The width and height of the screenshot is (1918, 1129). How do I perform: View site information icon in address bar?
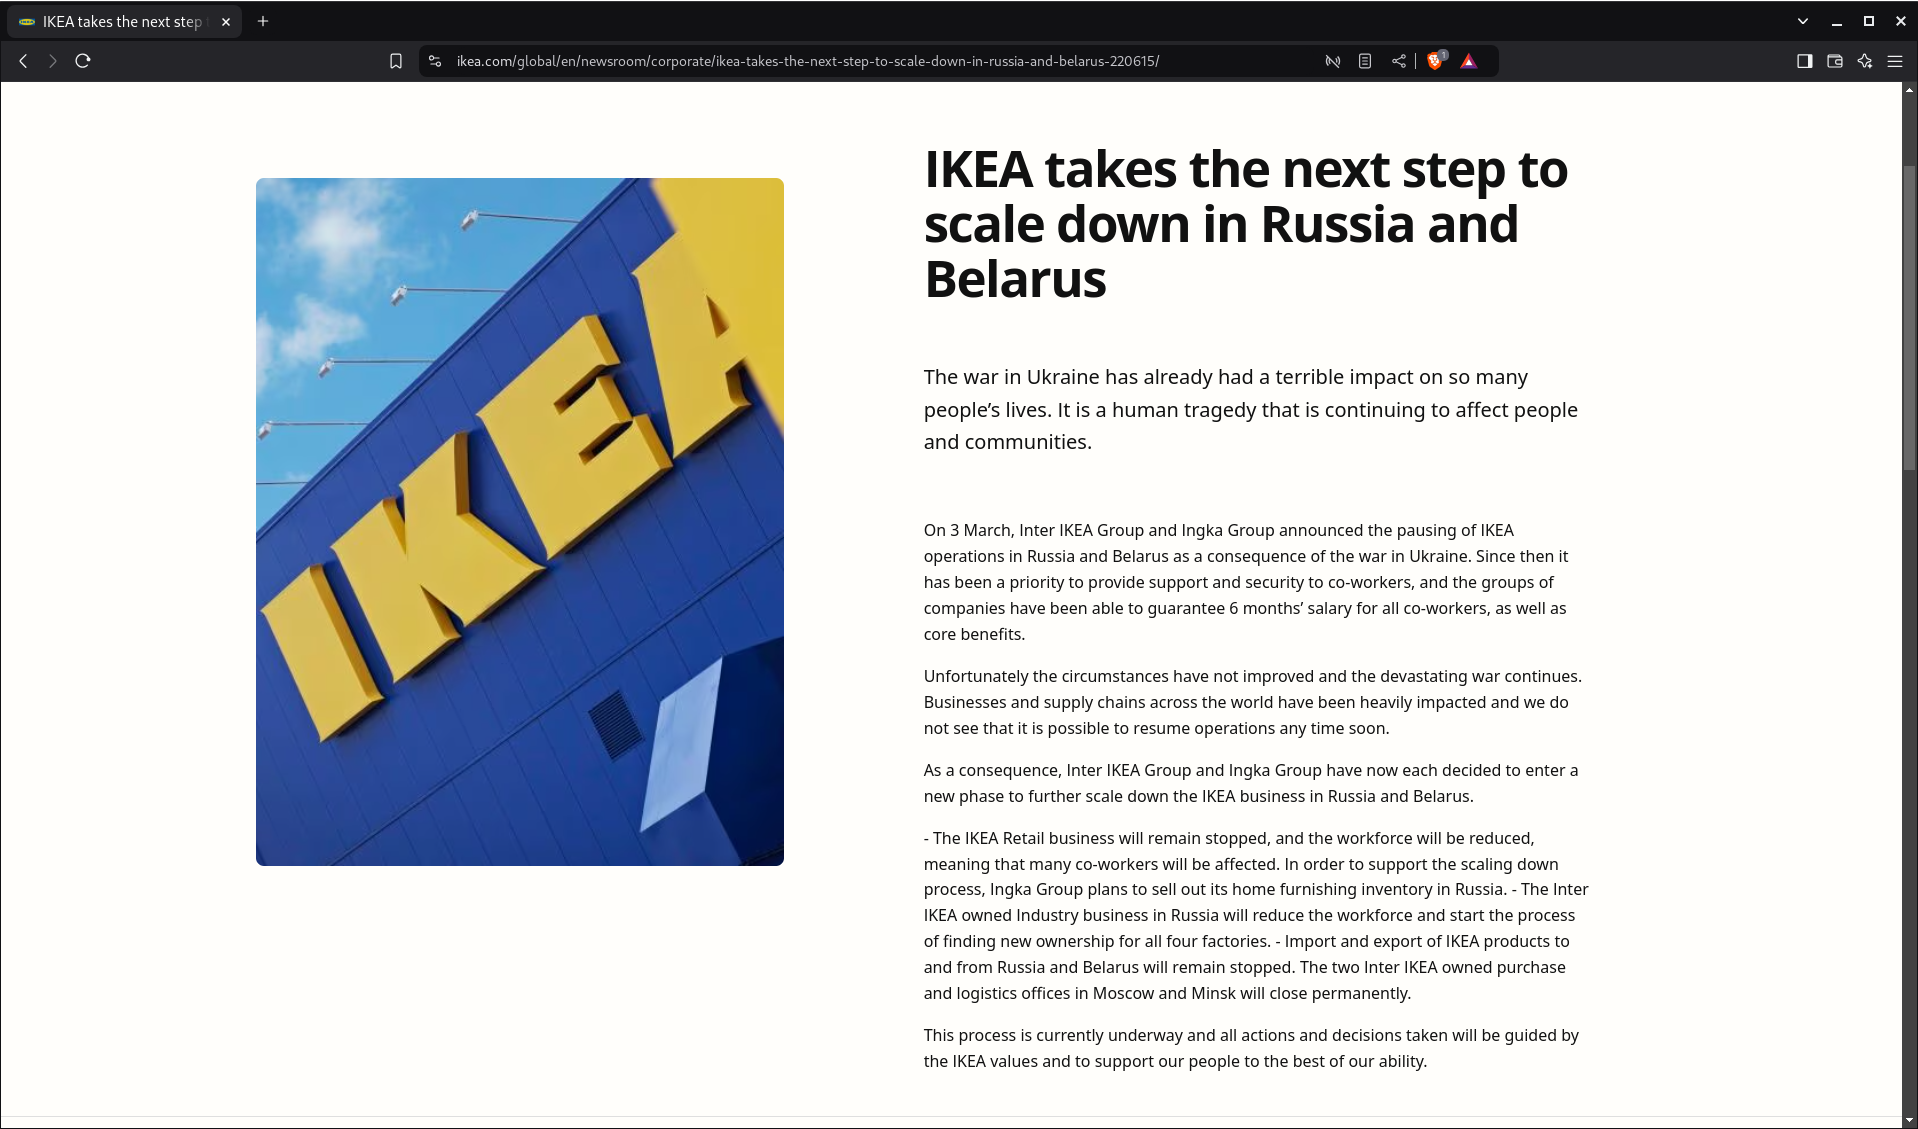point(435,61)
